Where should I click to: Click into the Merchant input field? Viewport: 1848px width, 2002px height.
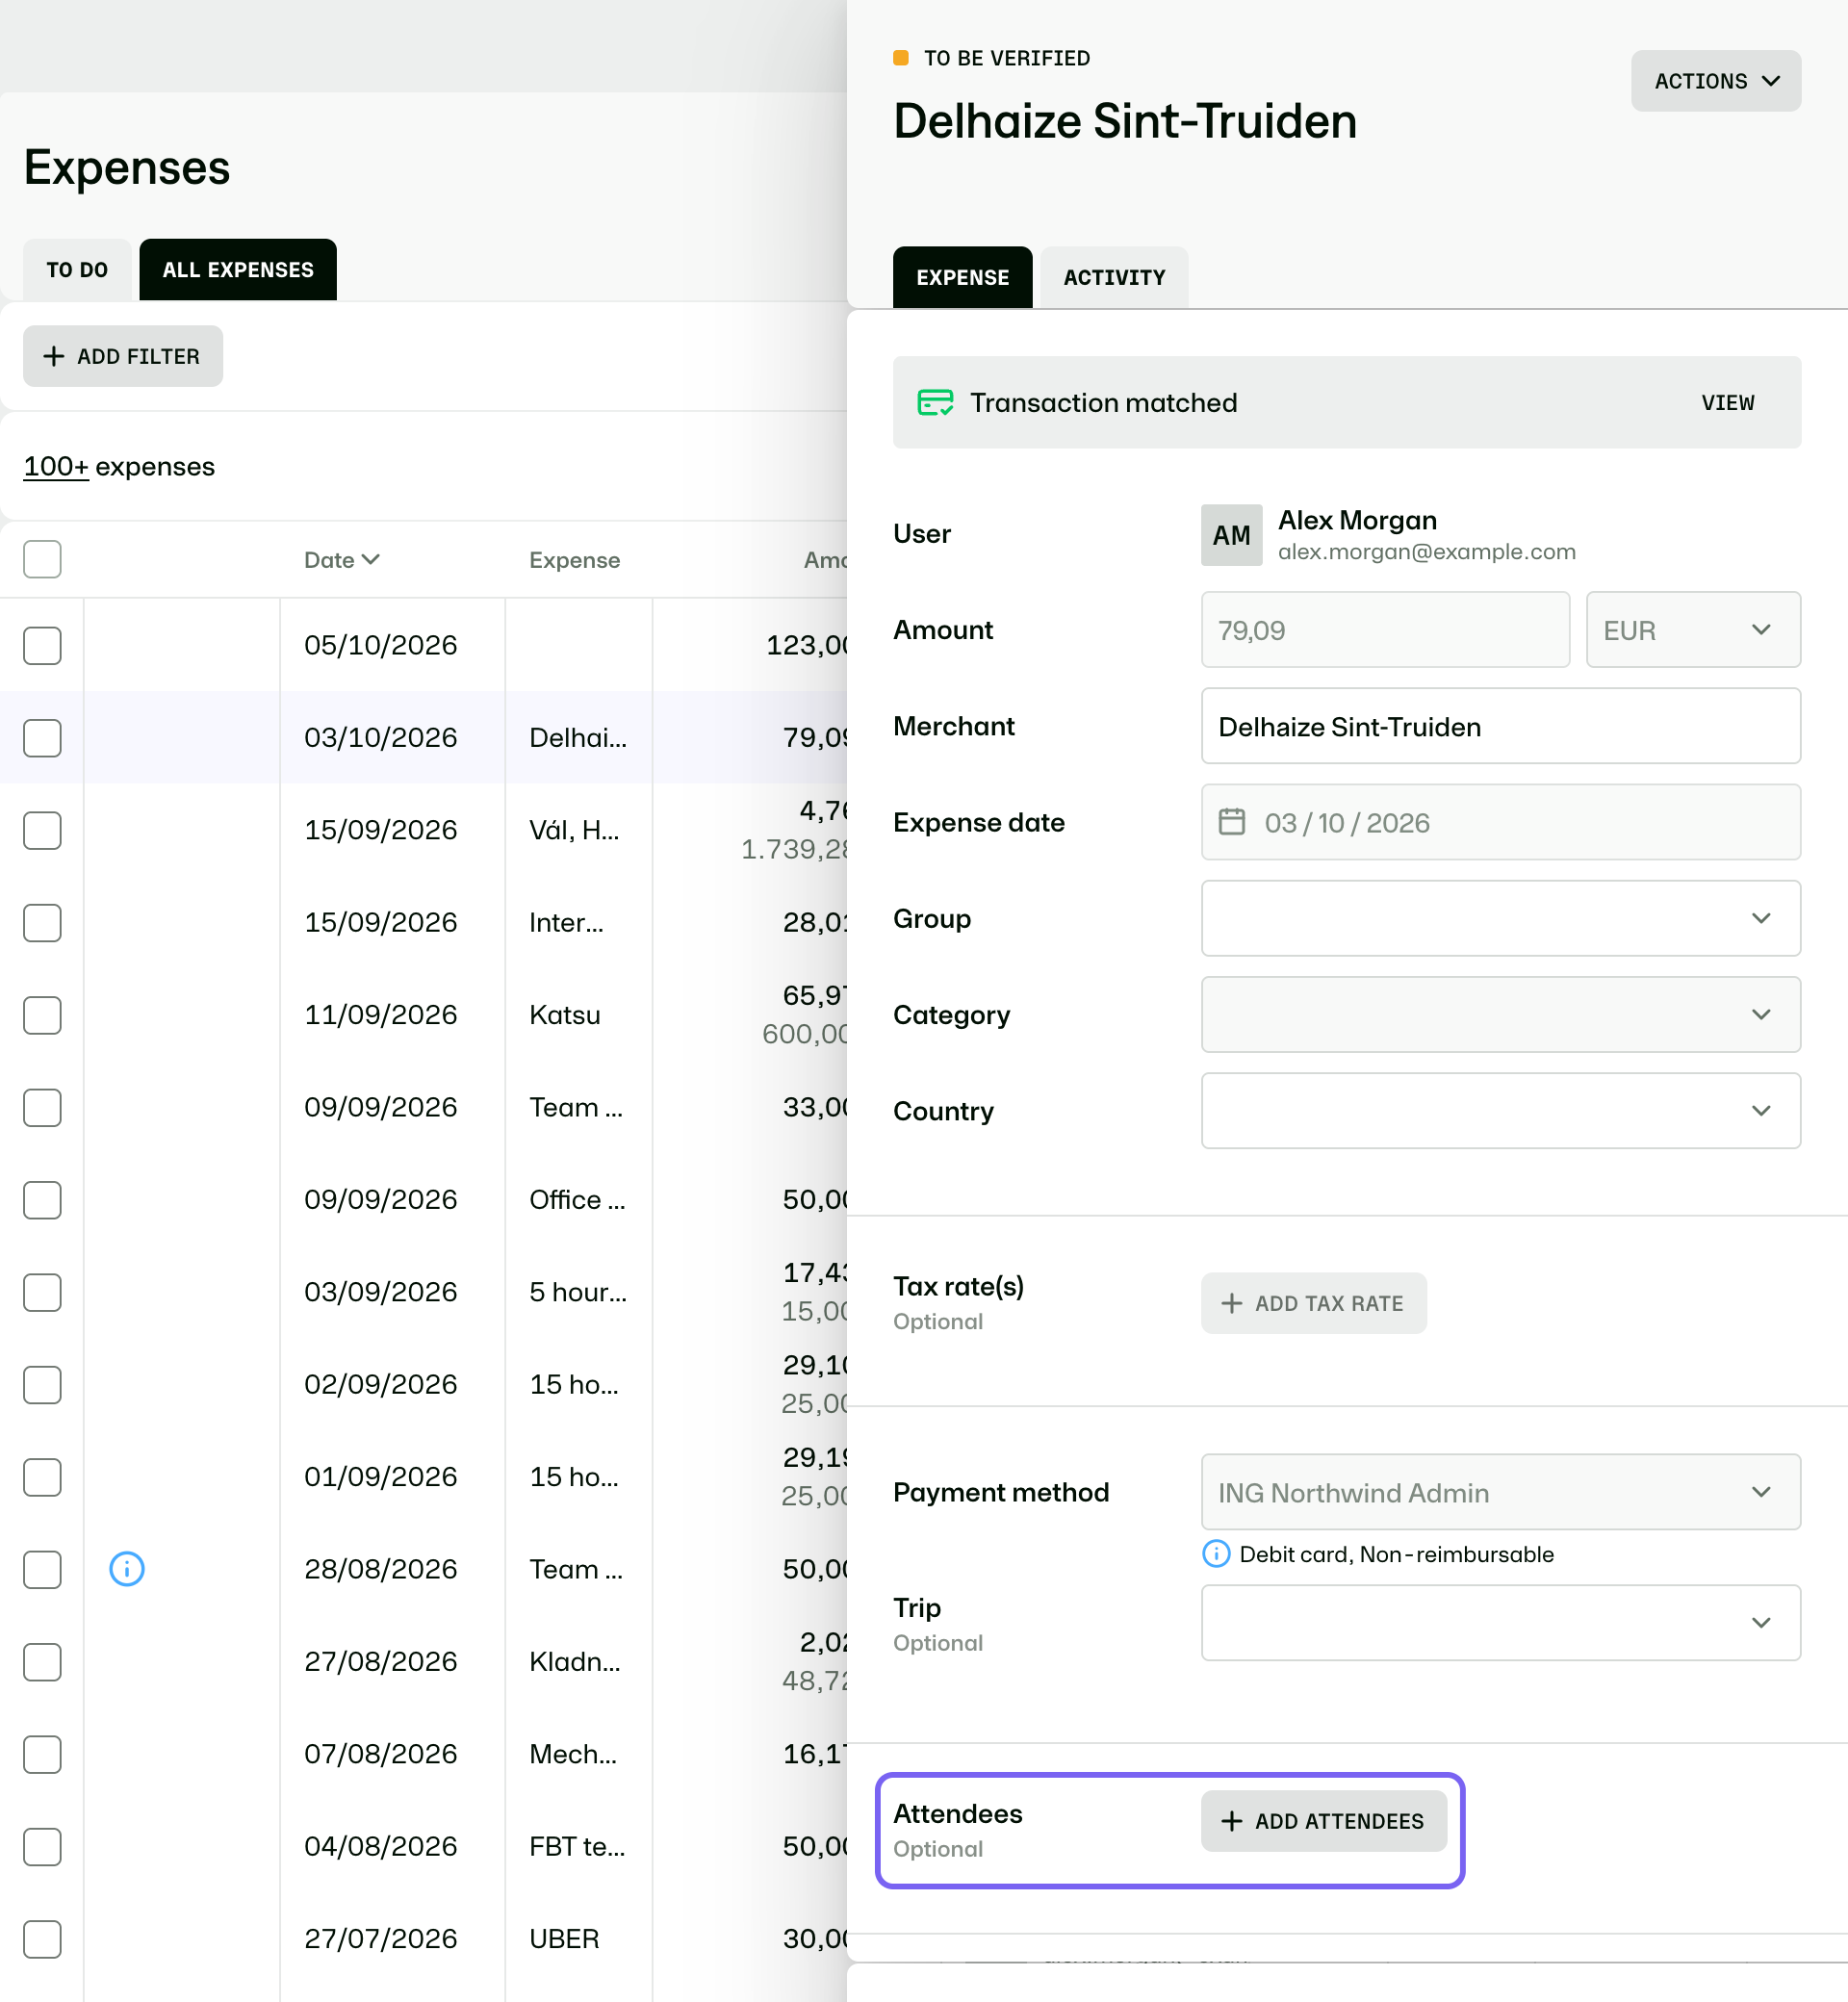click(x=1500, y=726)
